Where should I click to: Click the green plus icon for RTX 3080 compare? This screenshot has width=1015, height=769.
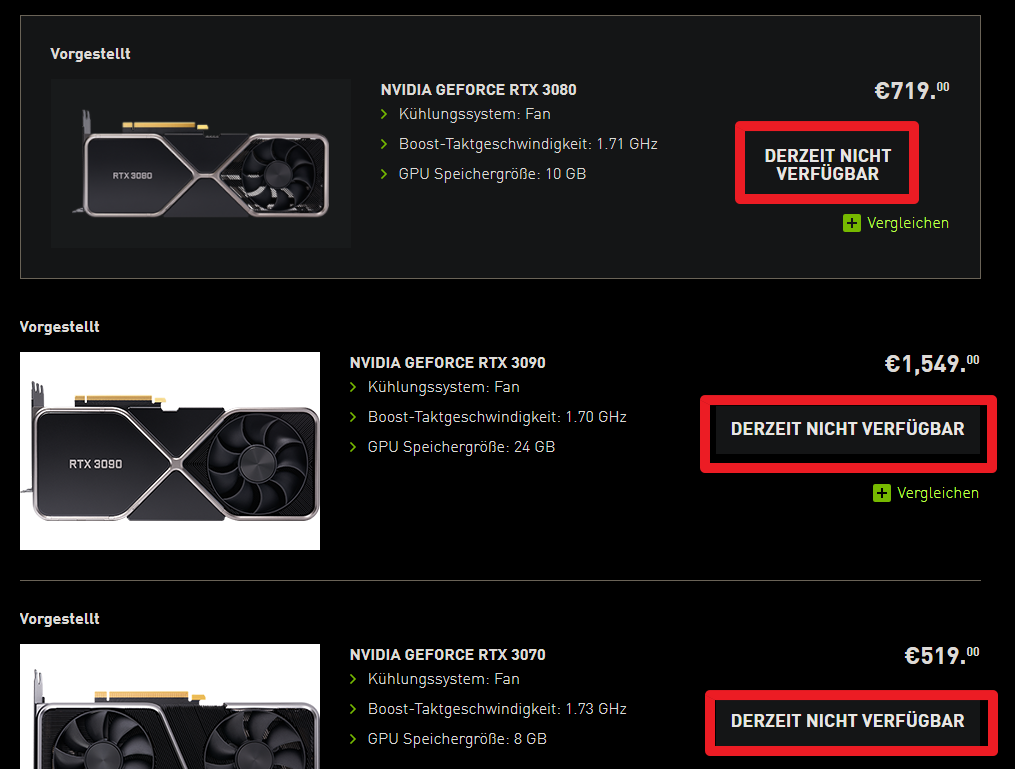851,223
